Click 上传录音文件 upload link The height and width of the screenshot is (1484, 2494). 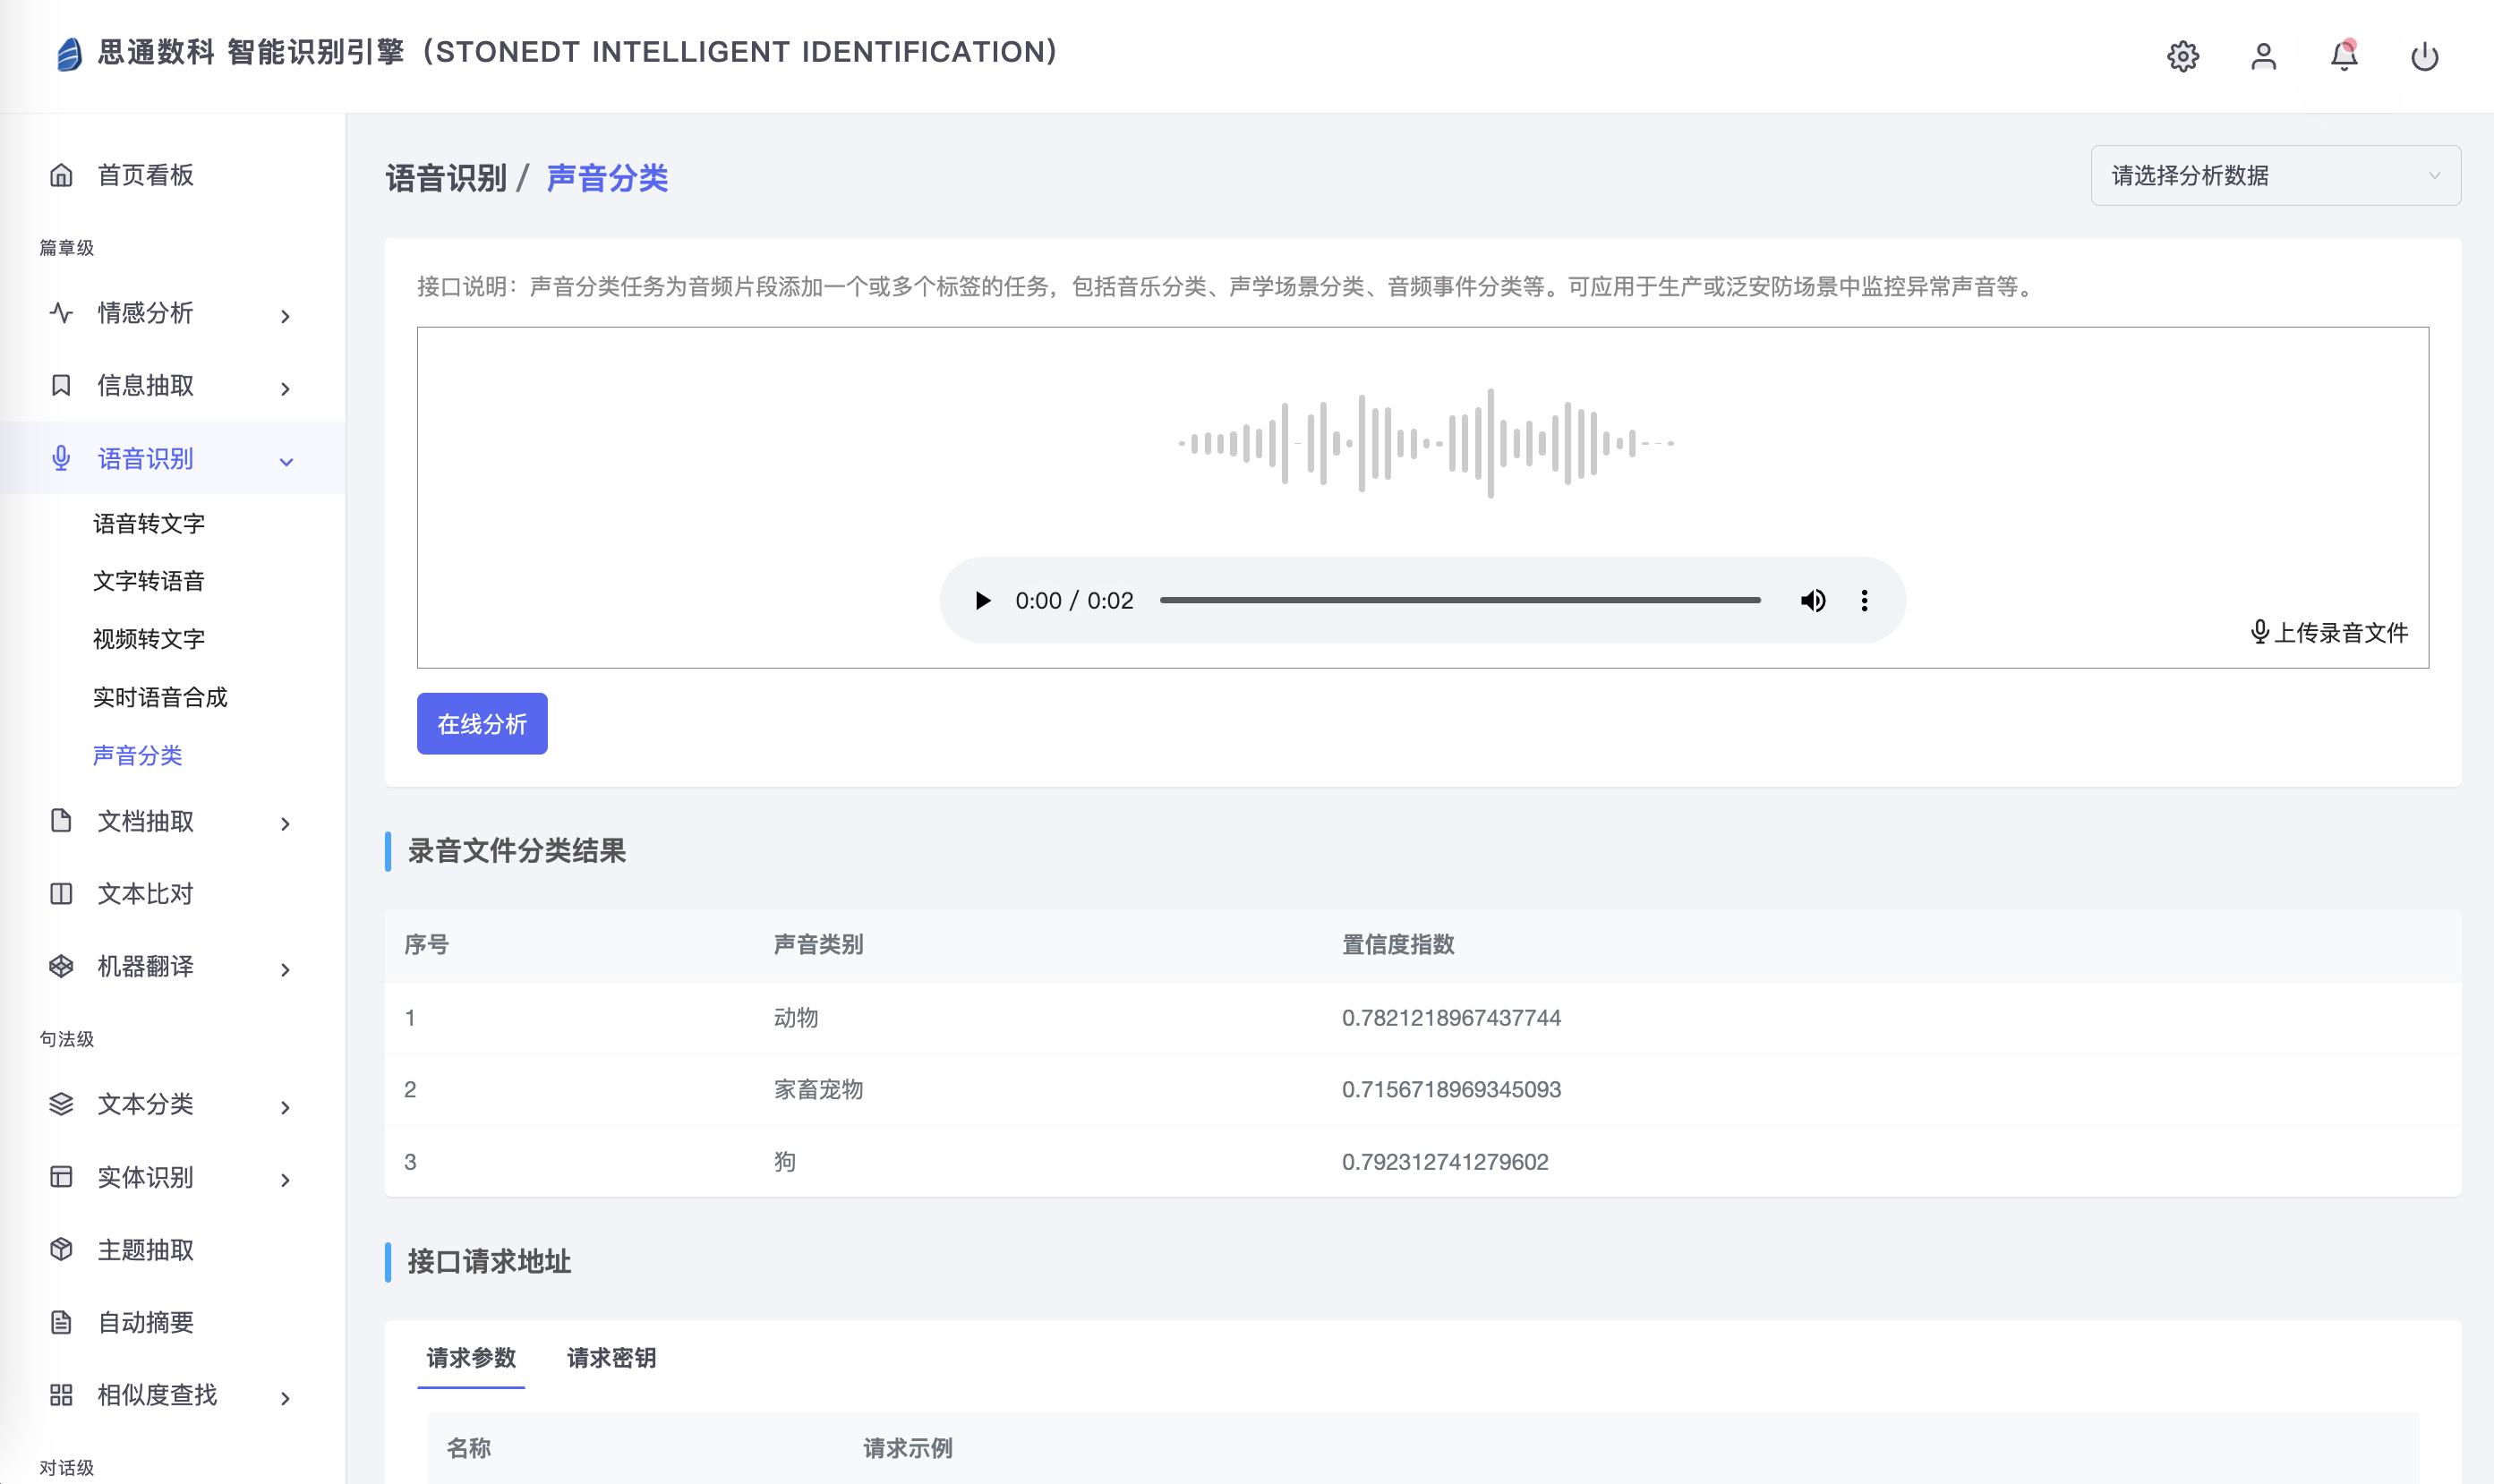2329,632
